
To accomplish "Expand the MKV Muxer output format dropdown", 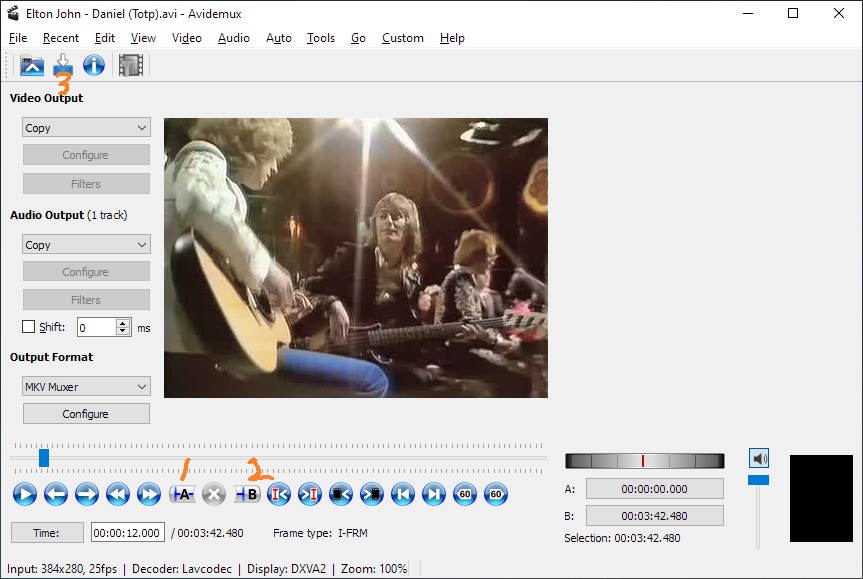I will pos(86,386).
